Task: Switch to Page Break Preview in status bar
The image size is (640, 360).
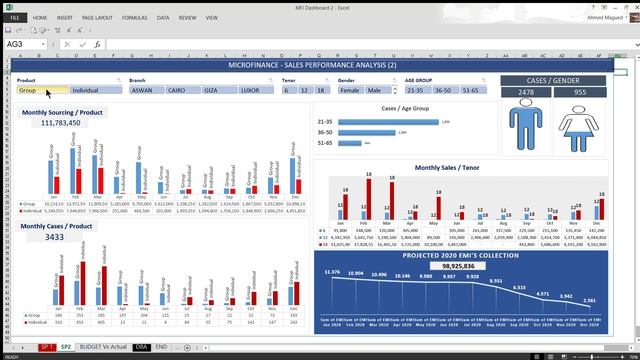Action: 564,357
